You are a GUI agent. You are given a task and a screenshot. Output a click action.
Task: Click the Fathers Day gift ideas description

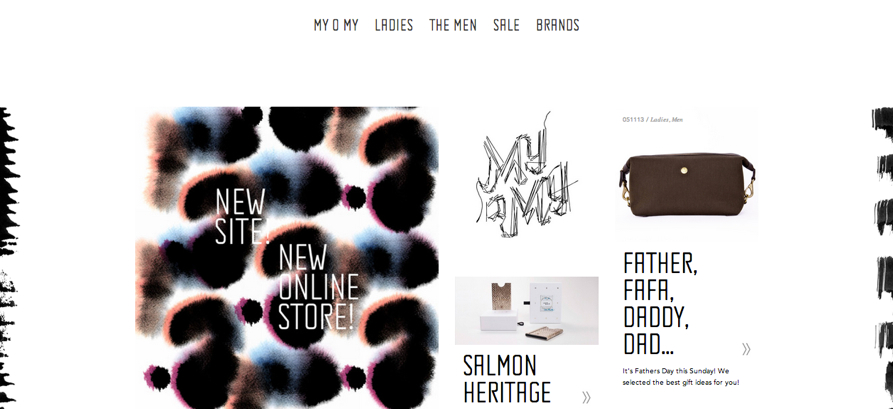coord(681,377)
